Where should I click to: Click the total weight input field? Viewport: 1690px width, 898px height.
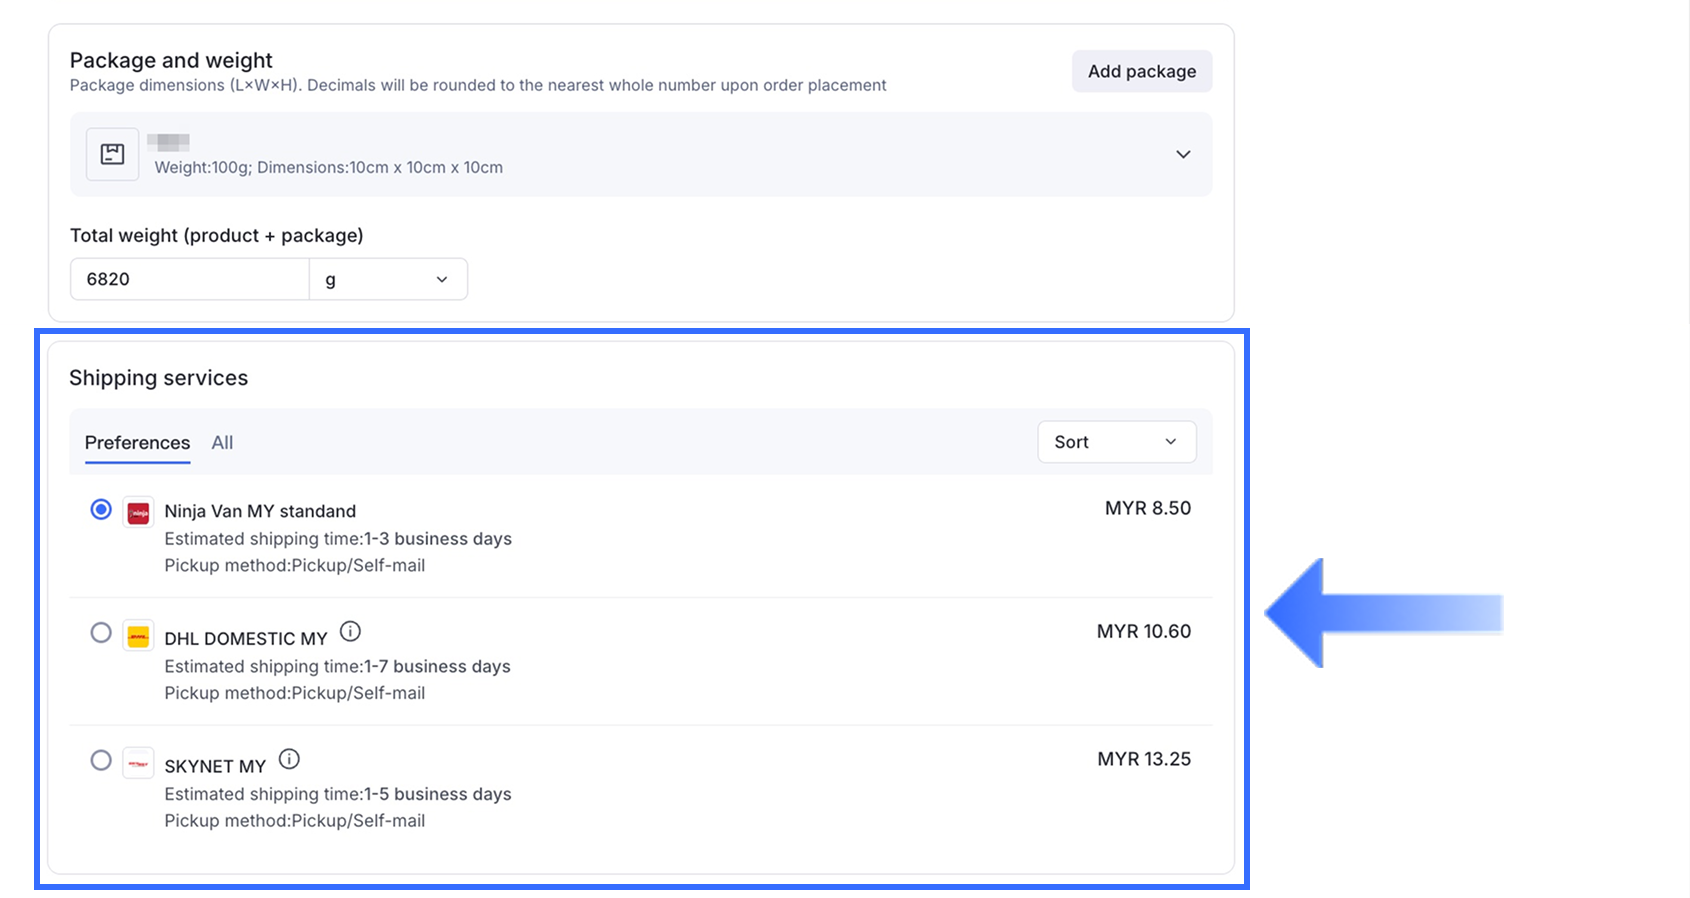[x=189, y=279]
